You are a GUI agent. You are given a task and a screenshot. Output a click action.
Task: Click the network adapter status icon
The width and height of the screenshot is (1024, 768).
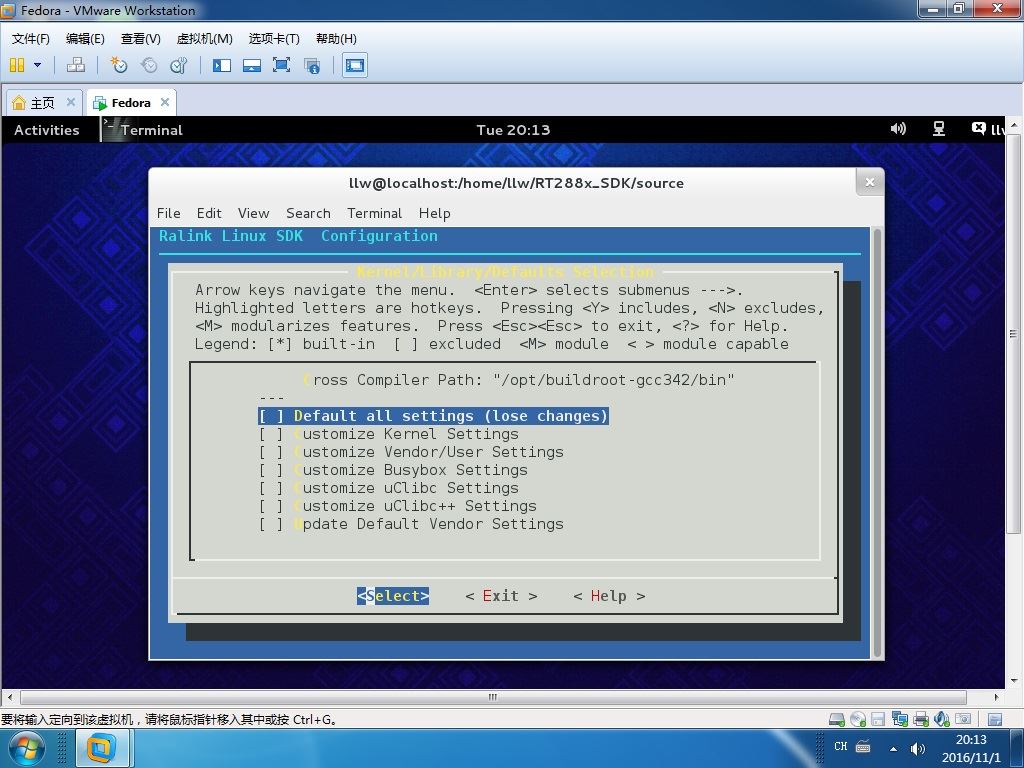click(x=899, y=719)
